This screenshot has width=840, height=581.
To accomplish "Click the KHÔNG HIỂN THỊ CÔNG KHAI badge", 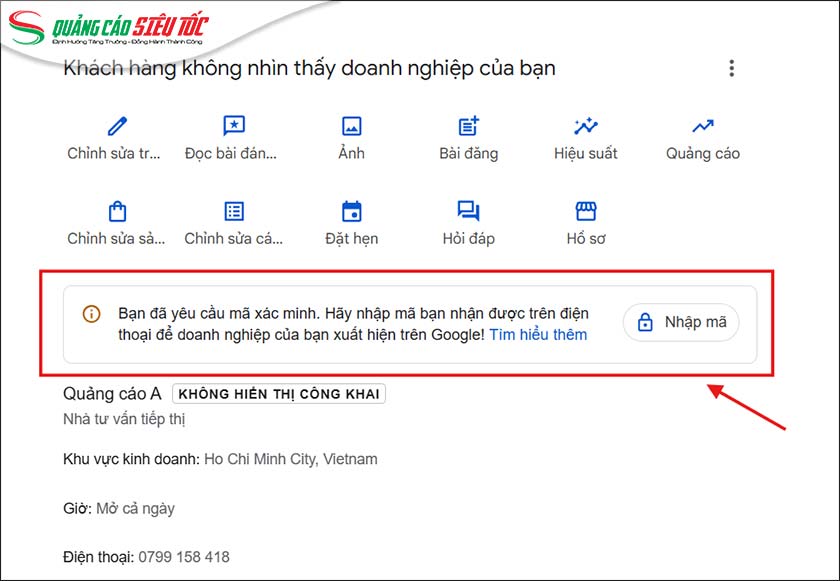I will [277, 393].
